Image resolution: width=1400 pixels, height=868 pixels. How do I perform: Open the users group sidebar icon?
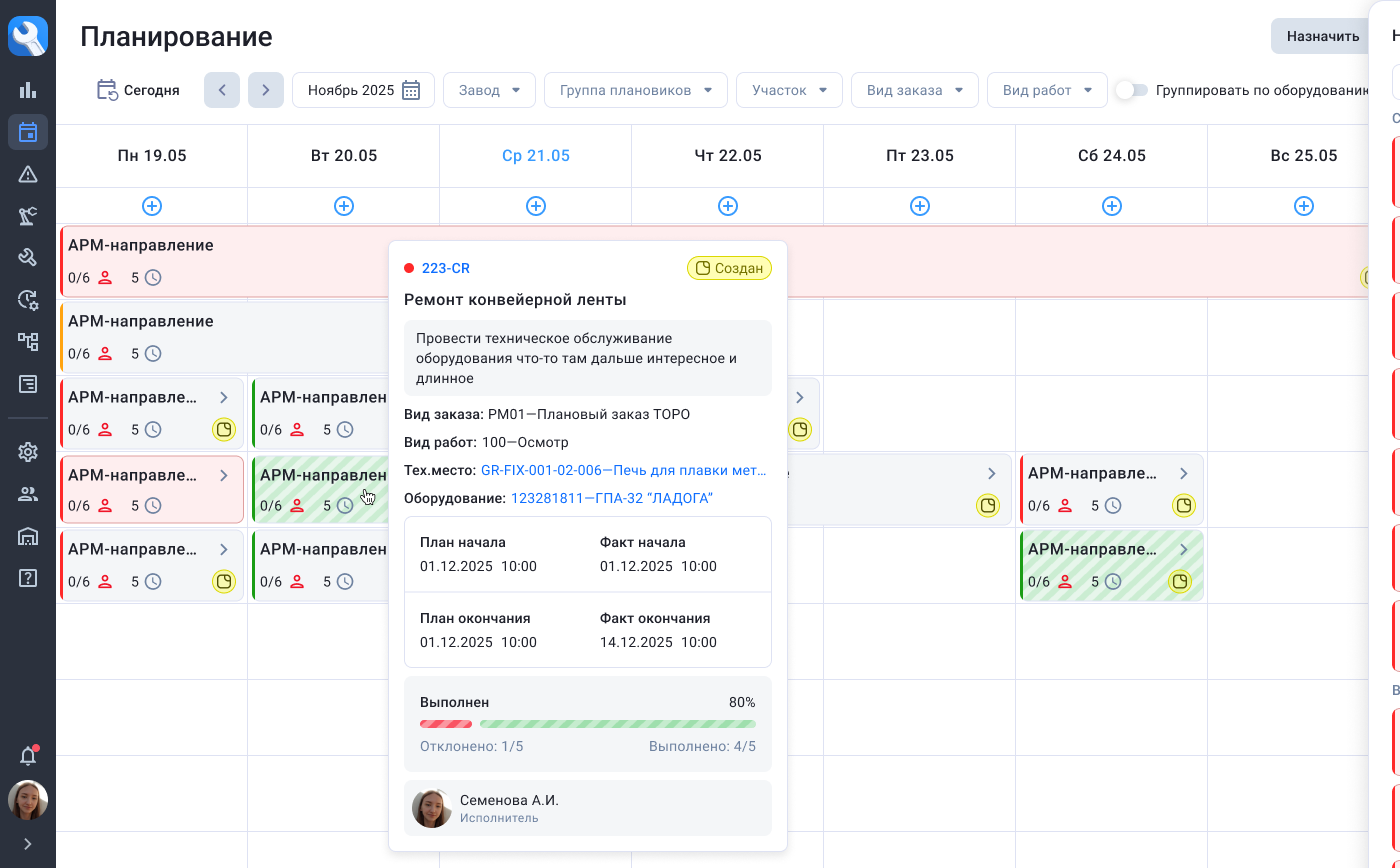tap(28, 494)
